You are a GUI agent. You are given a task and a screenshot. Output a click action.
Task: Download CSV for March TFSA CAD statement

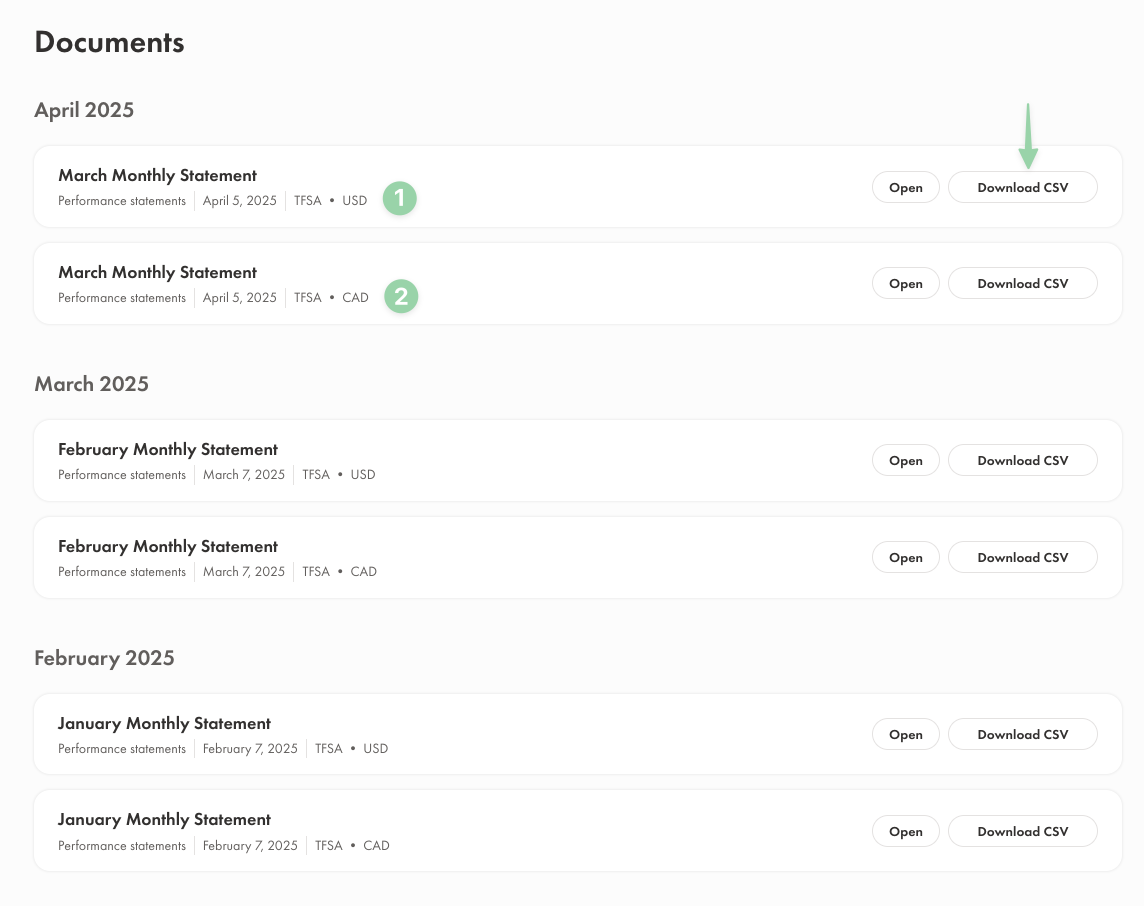tap(1022, 284)
